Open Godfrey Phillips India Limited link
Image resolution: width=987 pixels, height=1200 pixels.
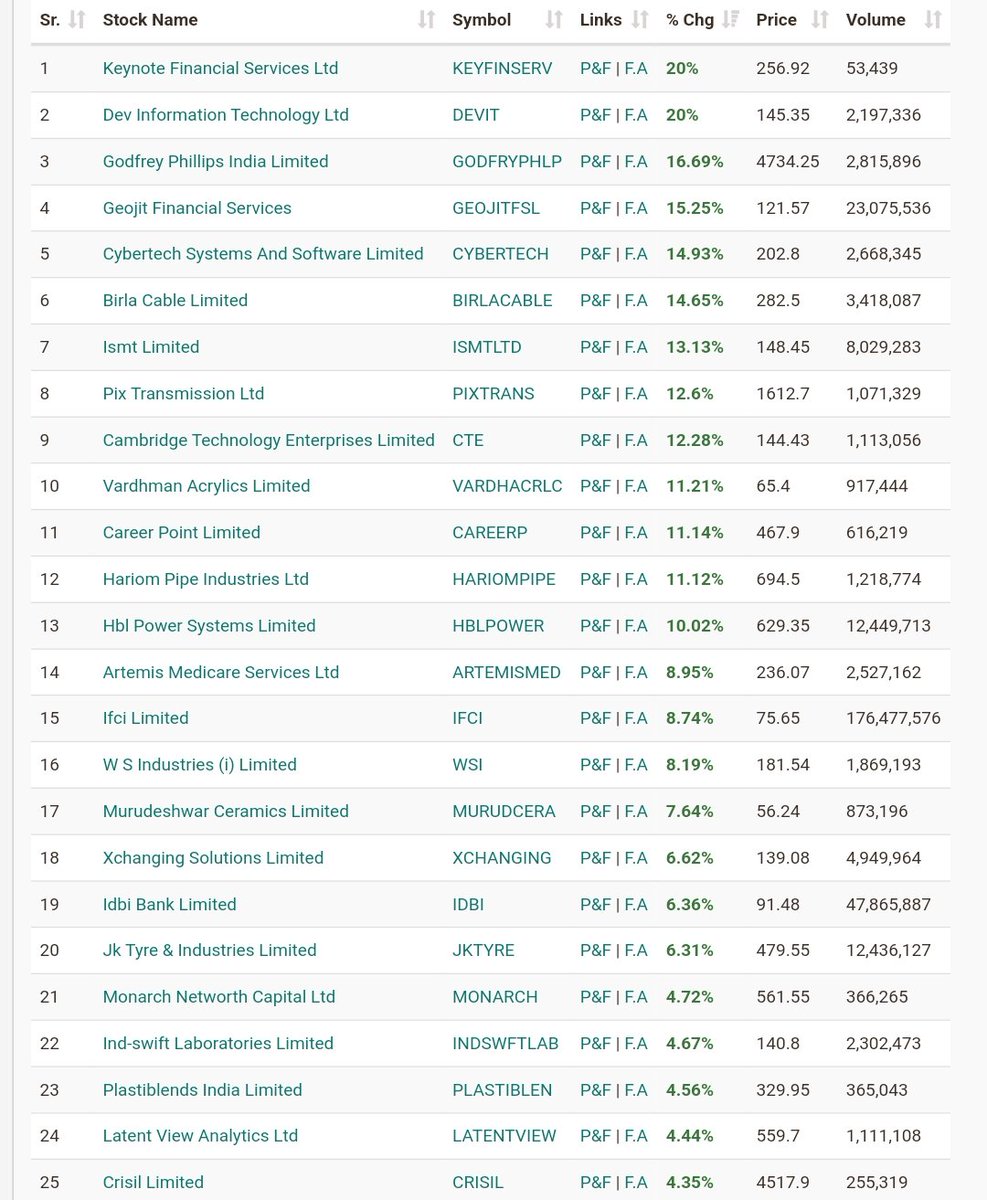[215, 161]
